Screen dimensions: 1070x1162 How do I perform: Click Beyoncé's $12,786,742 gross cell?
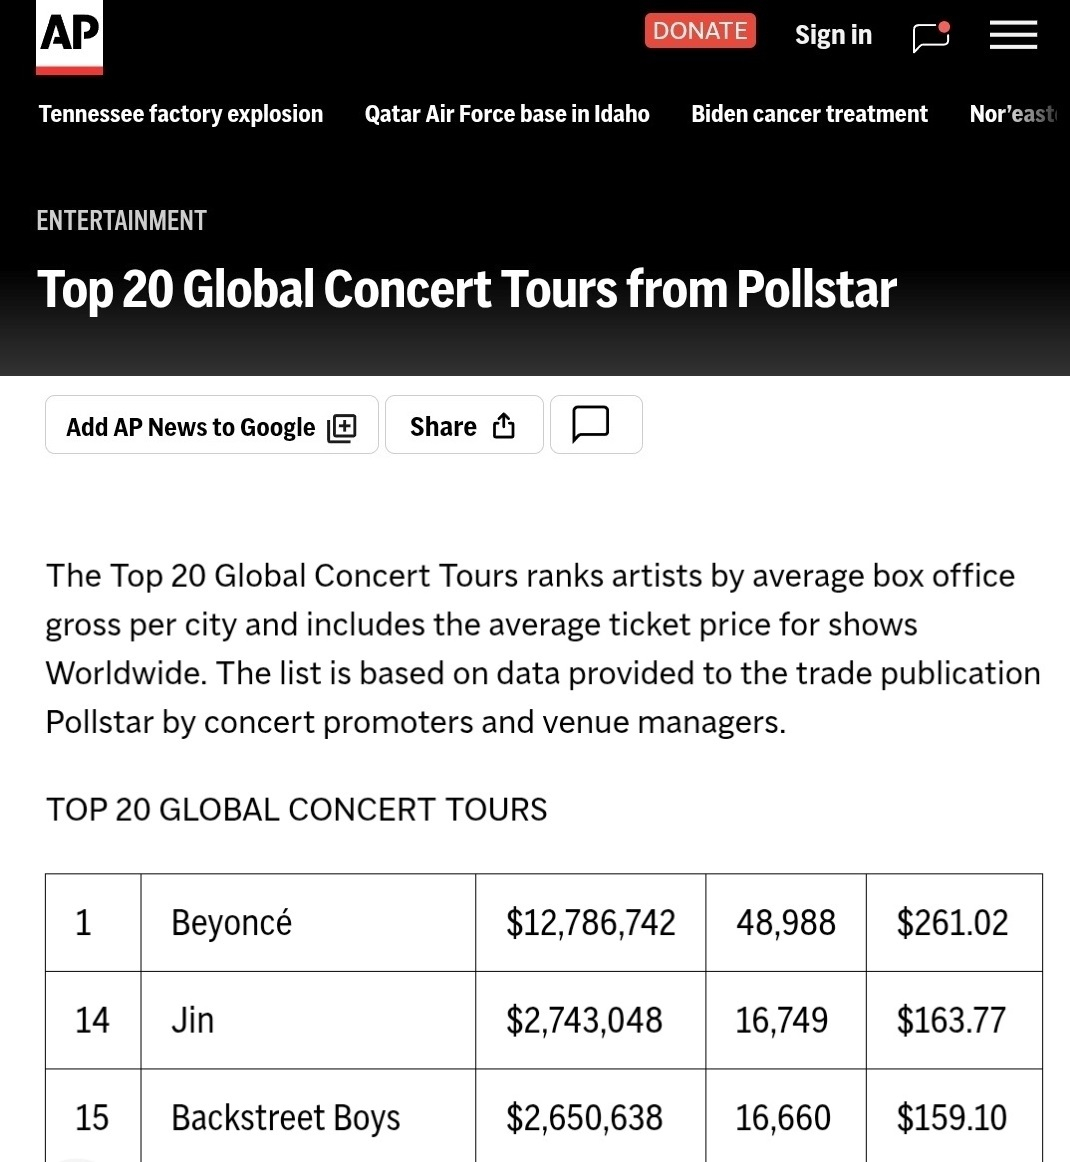pyautogui.click(x=590, y=922)
